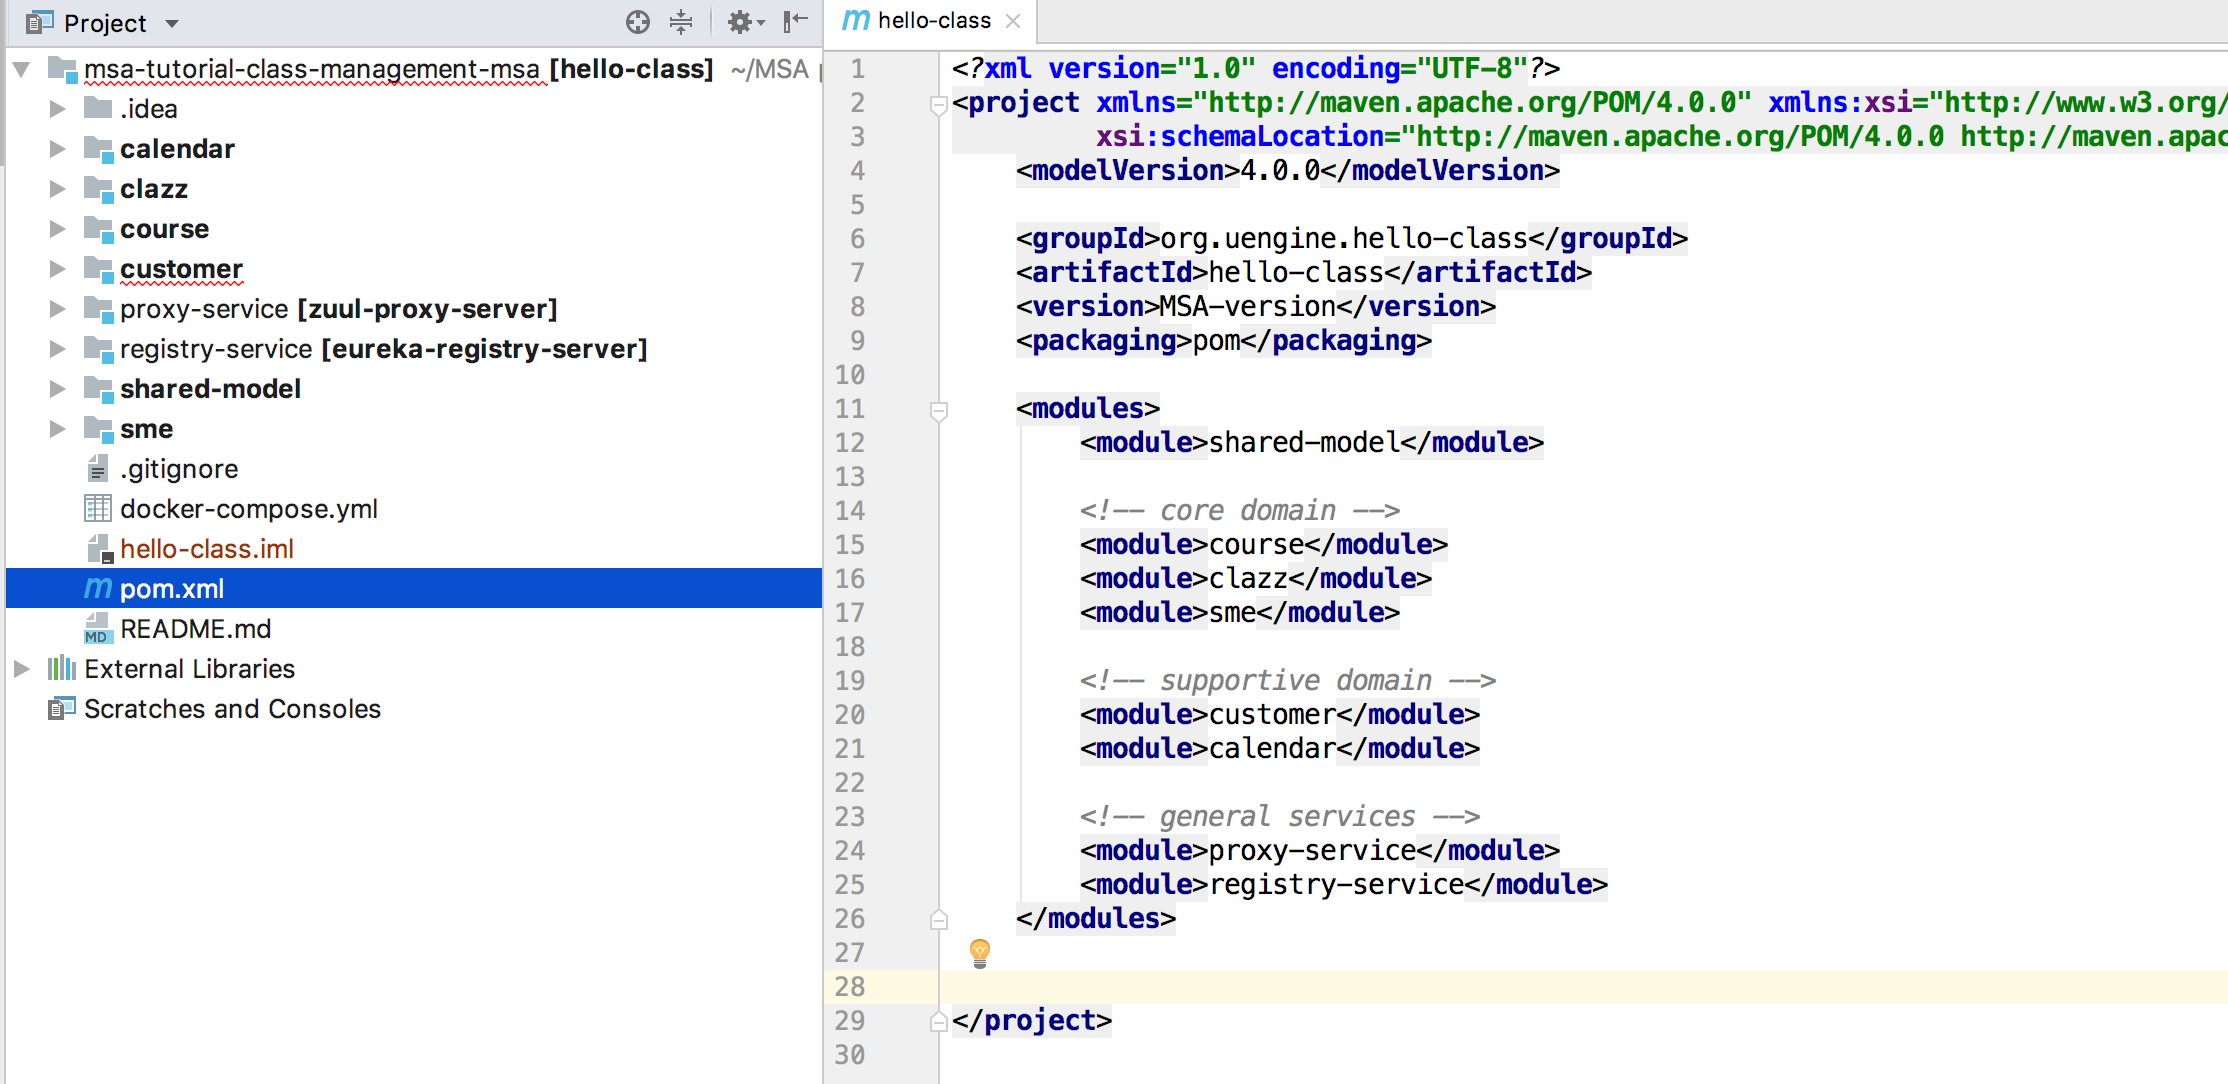
Task: Click the yellow lightbulb intention icon
Action: (x=980, y=951)
